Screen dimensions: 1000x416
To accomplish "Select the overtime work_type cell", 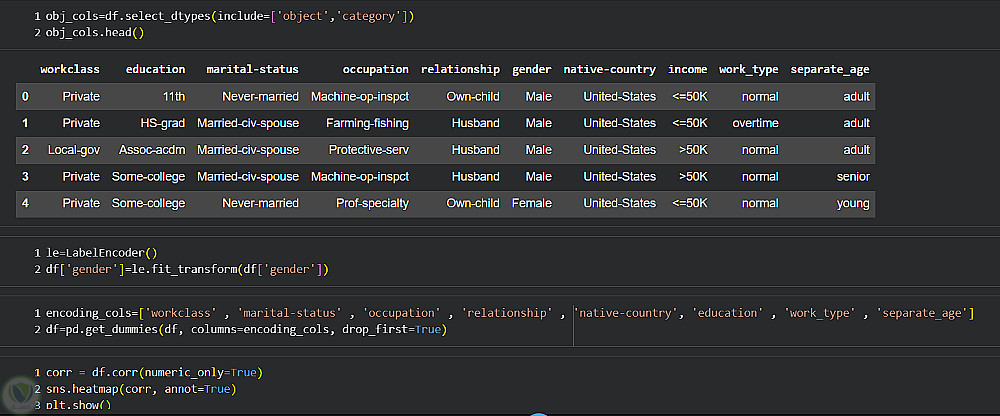I will [754, 123].
